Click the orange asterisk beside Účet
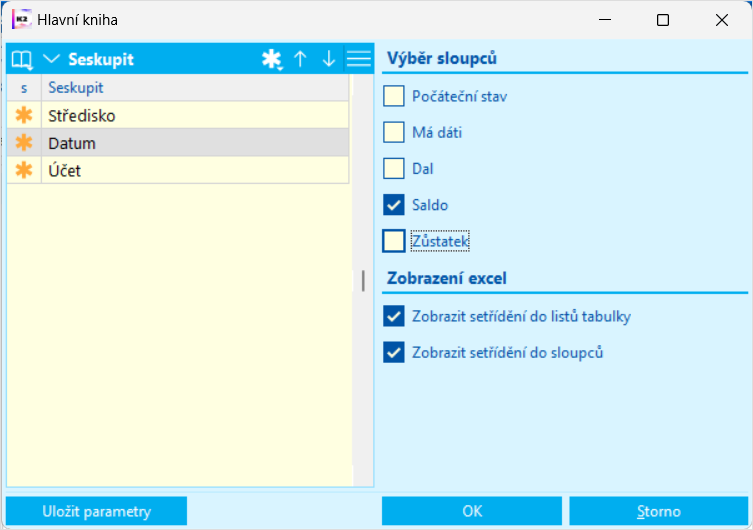Screen dimensions: 753x530 (x=23, y=171)
